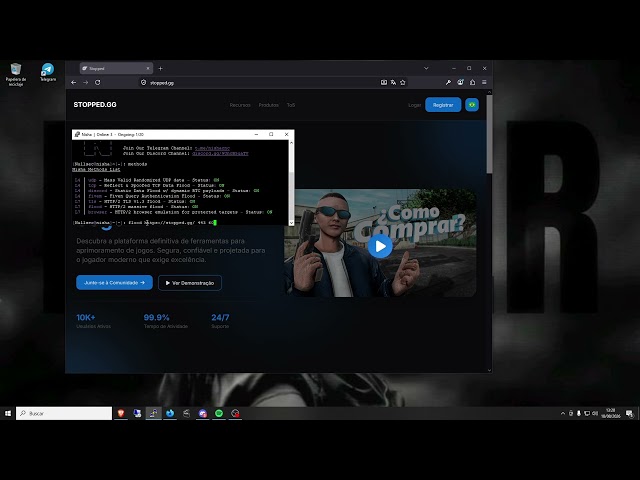This screenshot has width=640, height=480.
Task: Click the Ver Demonstração button
Action: [x=190, y=283]
